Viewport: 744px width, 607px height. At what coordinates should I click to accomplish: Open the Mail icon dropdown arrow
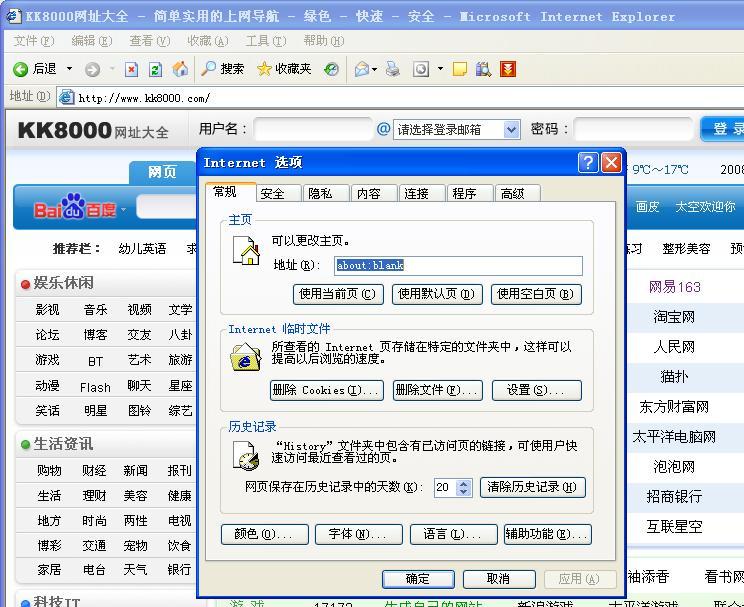click(x=375, y=70)
